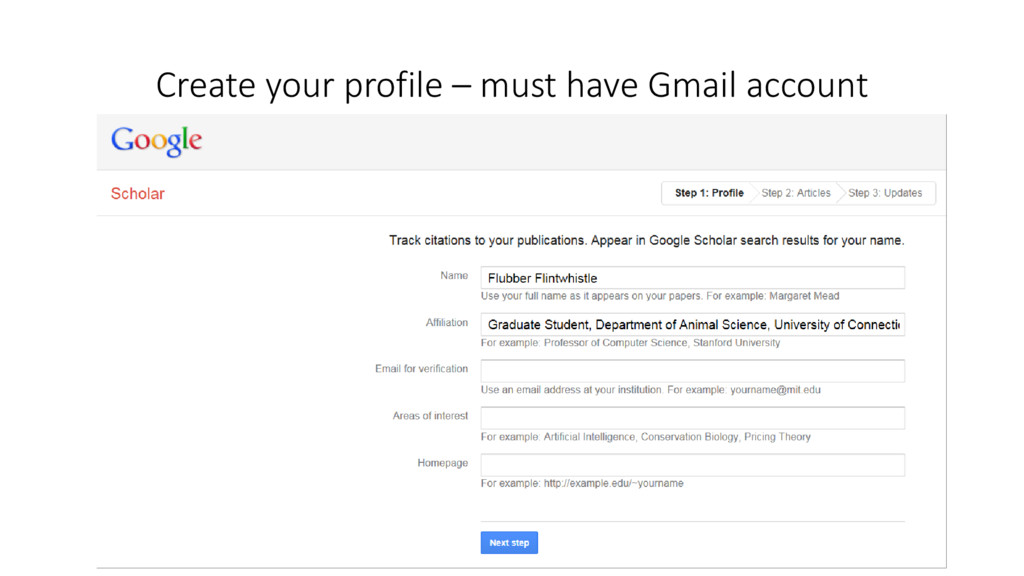Click the text box containing Flubber Flintwhistle
Image resolution: width=1024 pixels, height=576 pixels.
tap(692, 278)
